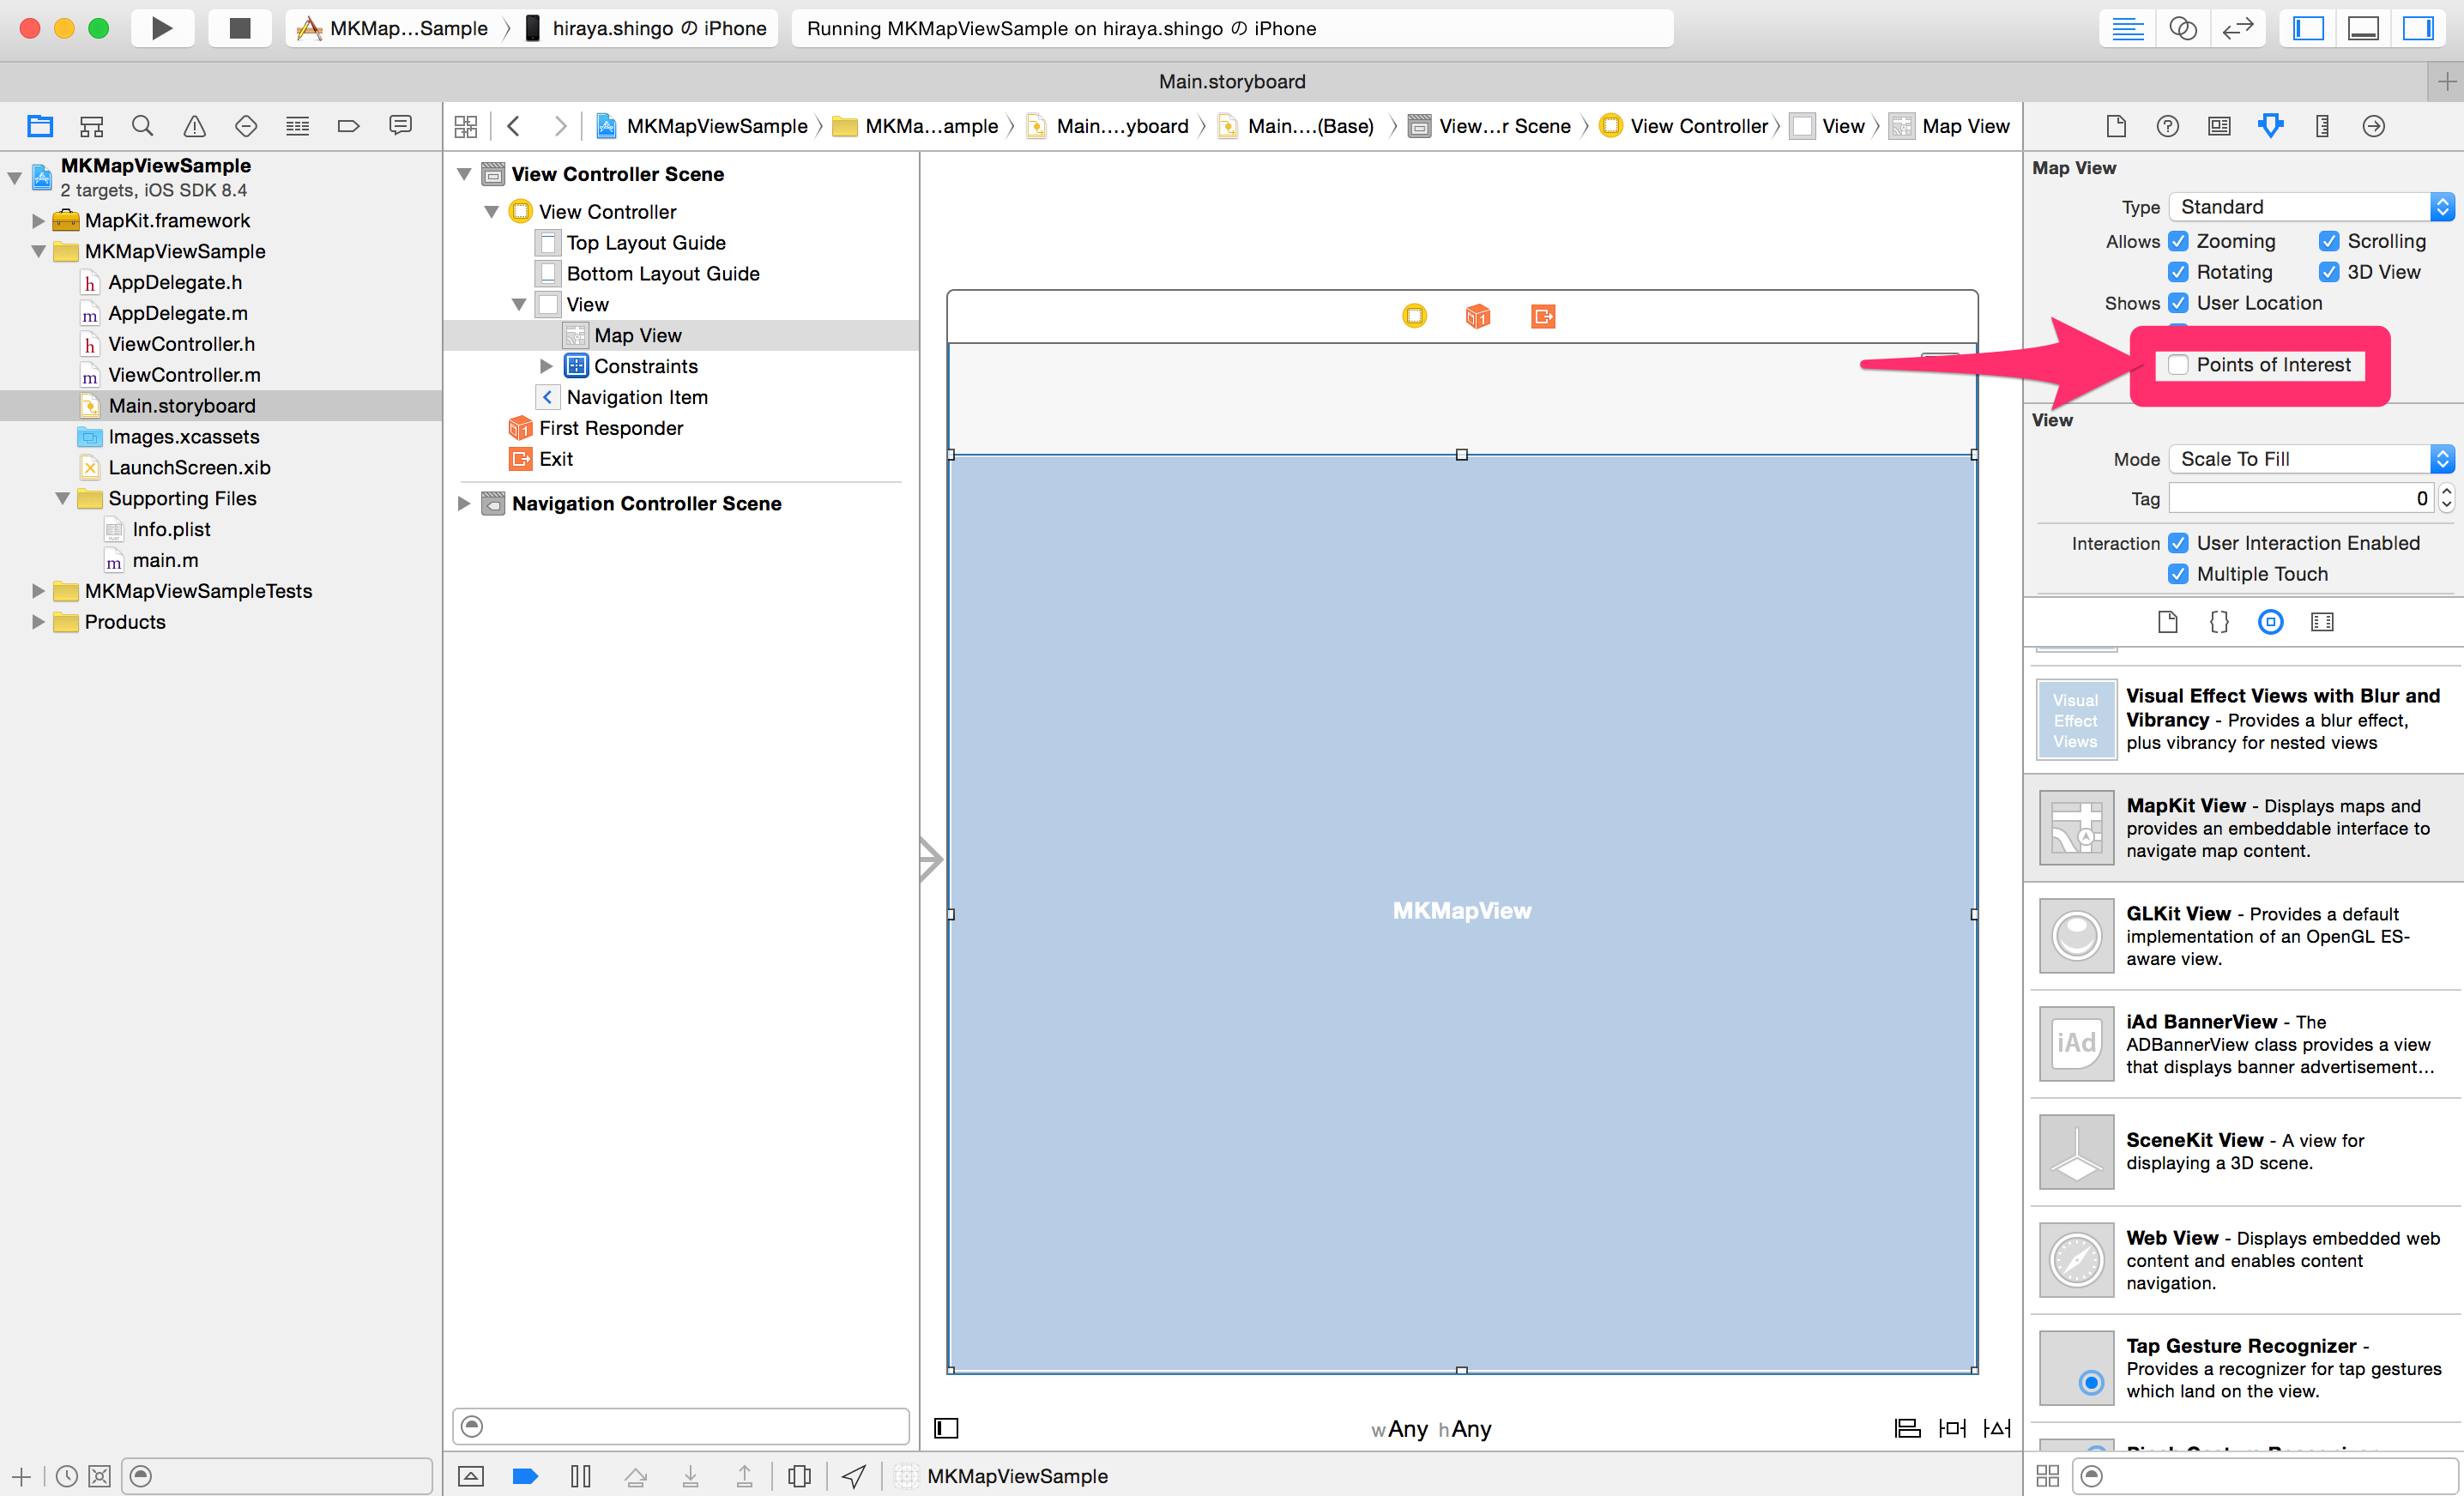This screenshot has height=1496, width=2464.
Task: Click the wAny hAny size class control
Action: click(1430, 1429)
